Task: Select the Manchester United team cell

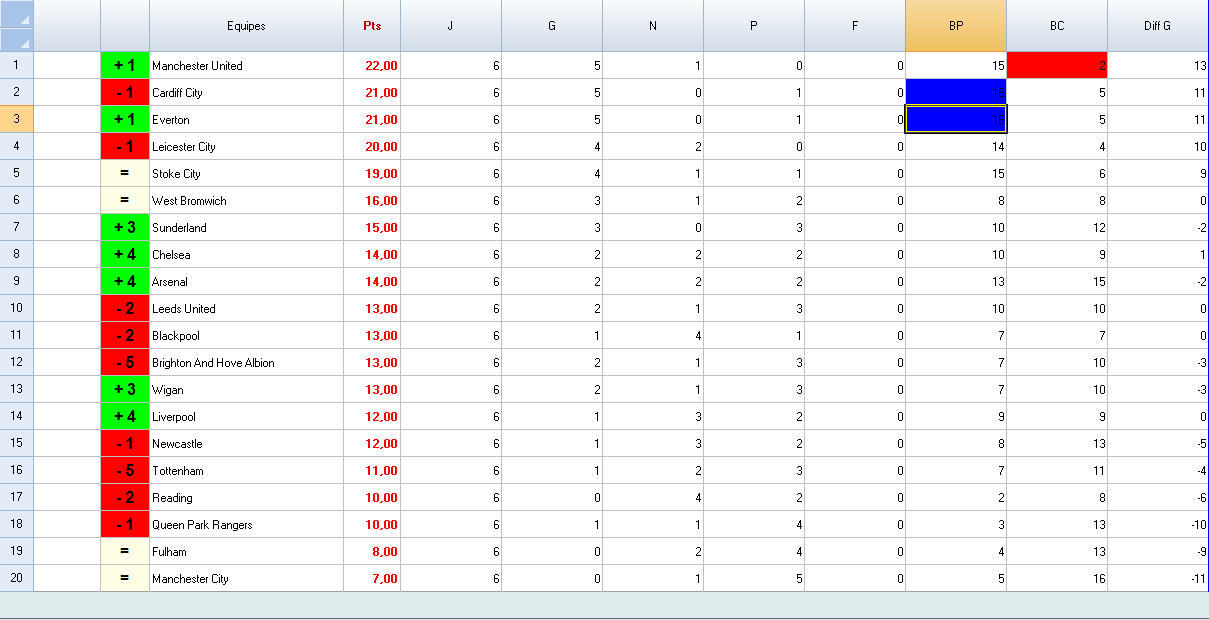Action: 246,65
